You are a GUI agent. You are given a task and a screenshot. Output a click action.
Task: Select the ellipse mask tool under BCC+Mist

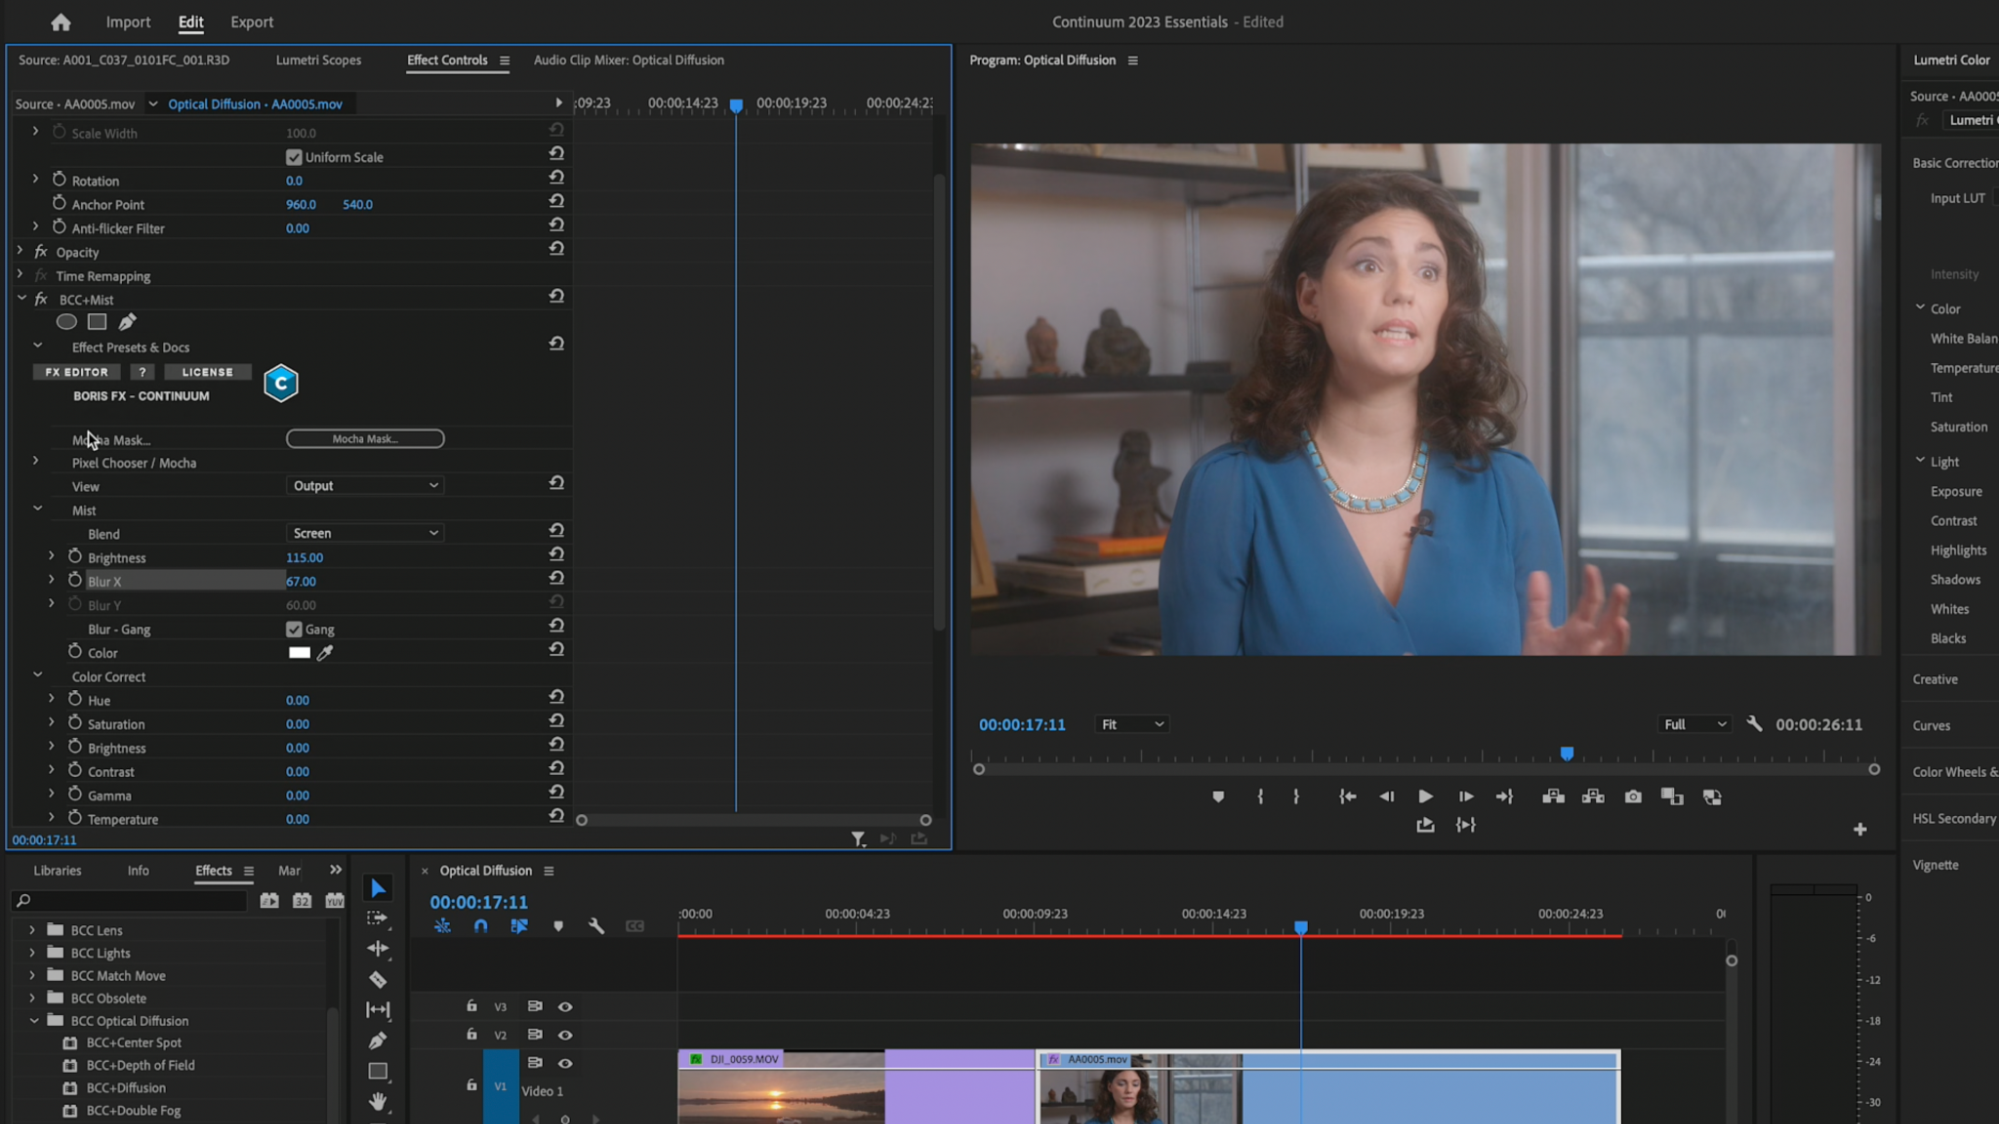coord(66,322)
